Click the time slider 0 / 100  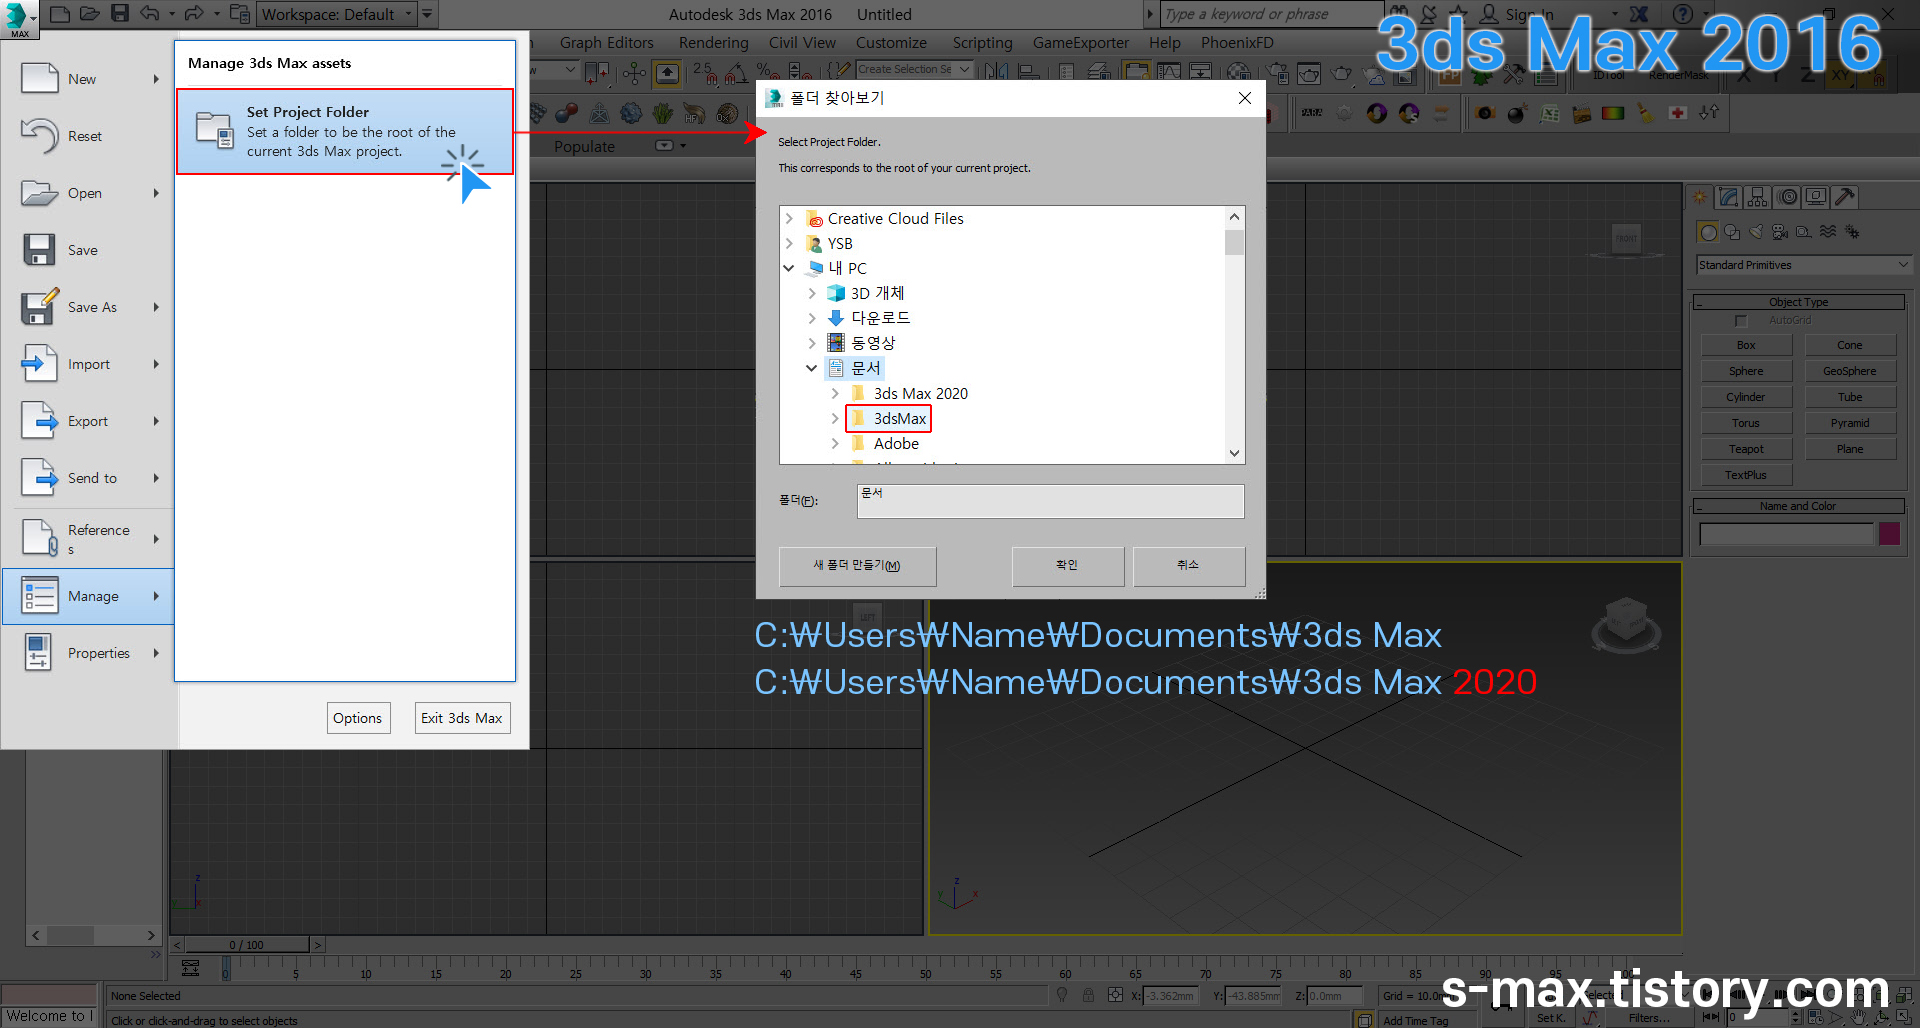coord(247,945)
